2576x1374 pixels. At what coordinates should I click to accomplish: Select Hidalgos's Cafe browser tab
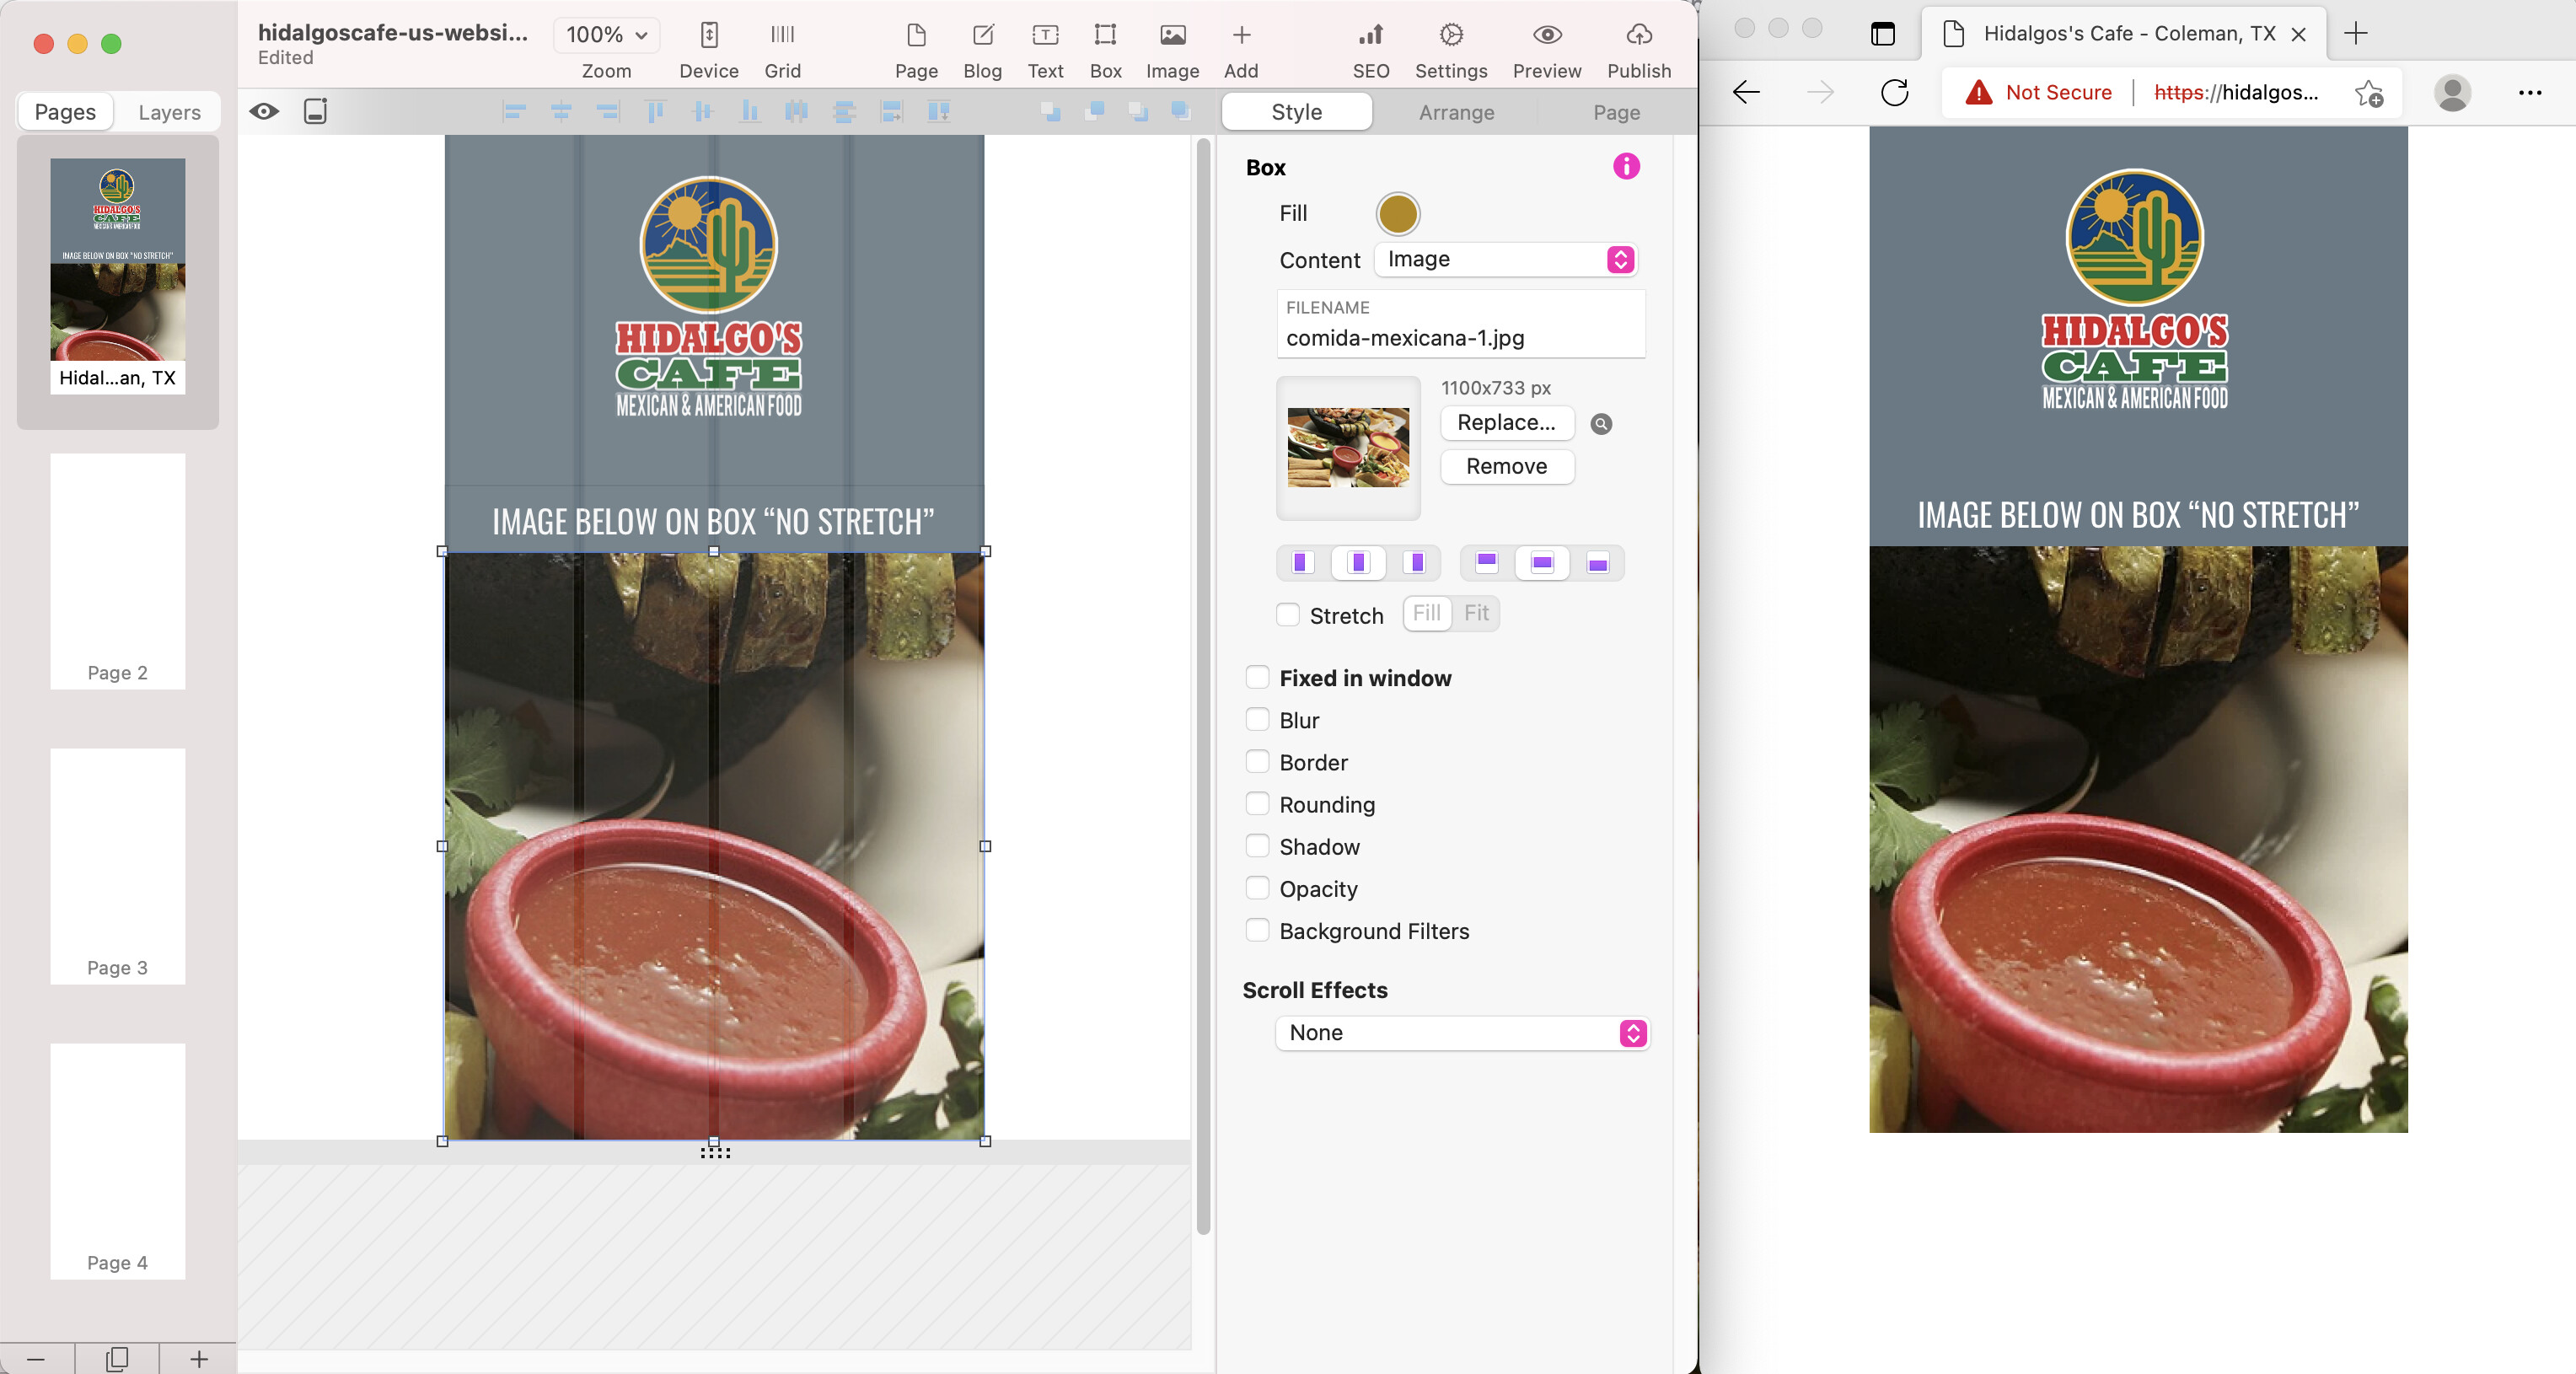2124,34
